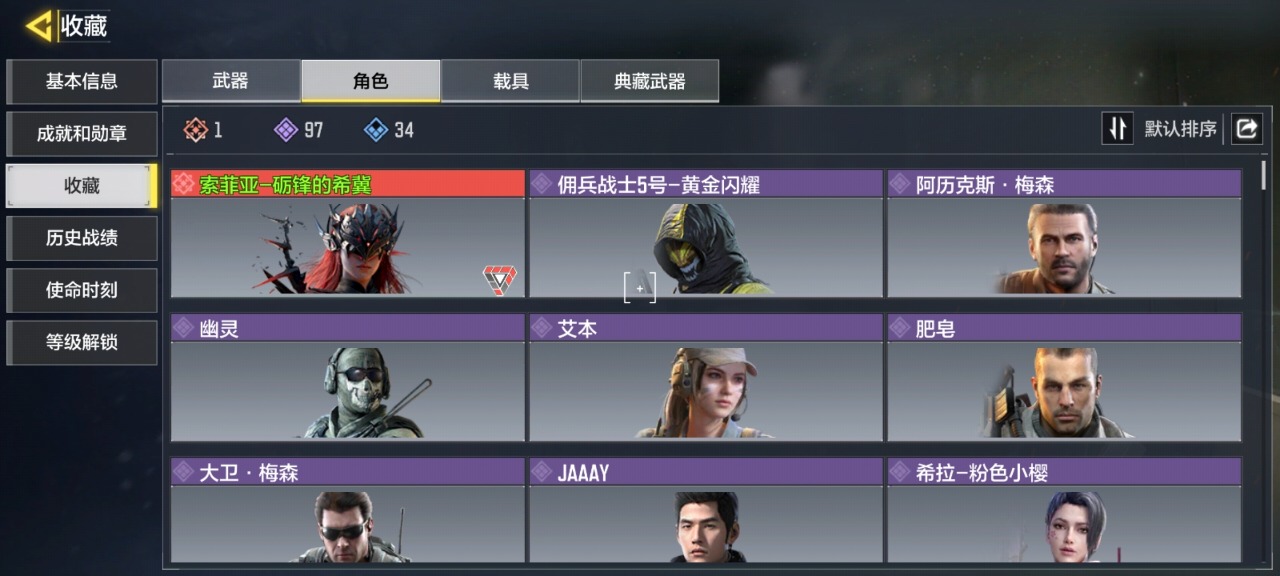Select the 幽灵 character card
Viewport: 1280px width, 576px height.
tap(348, 378)
